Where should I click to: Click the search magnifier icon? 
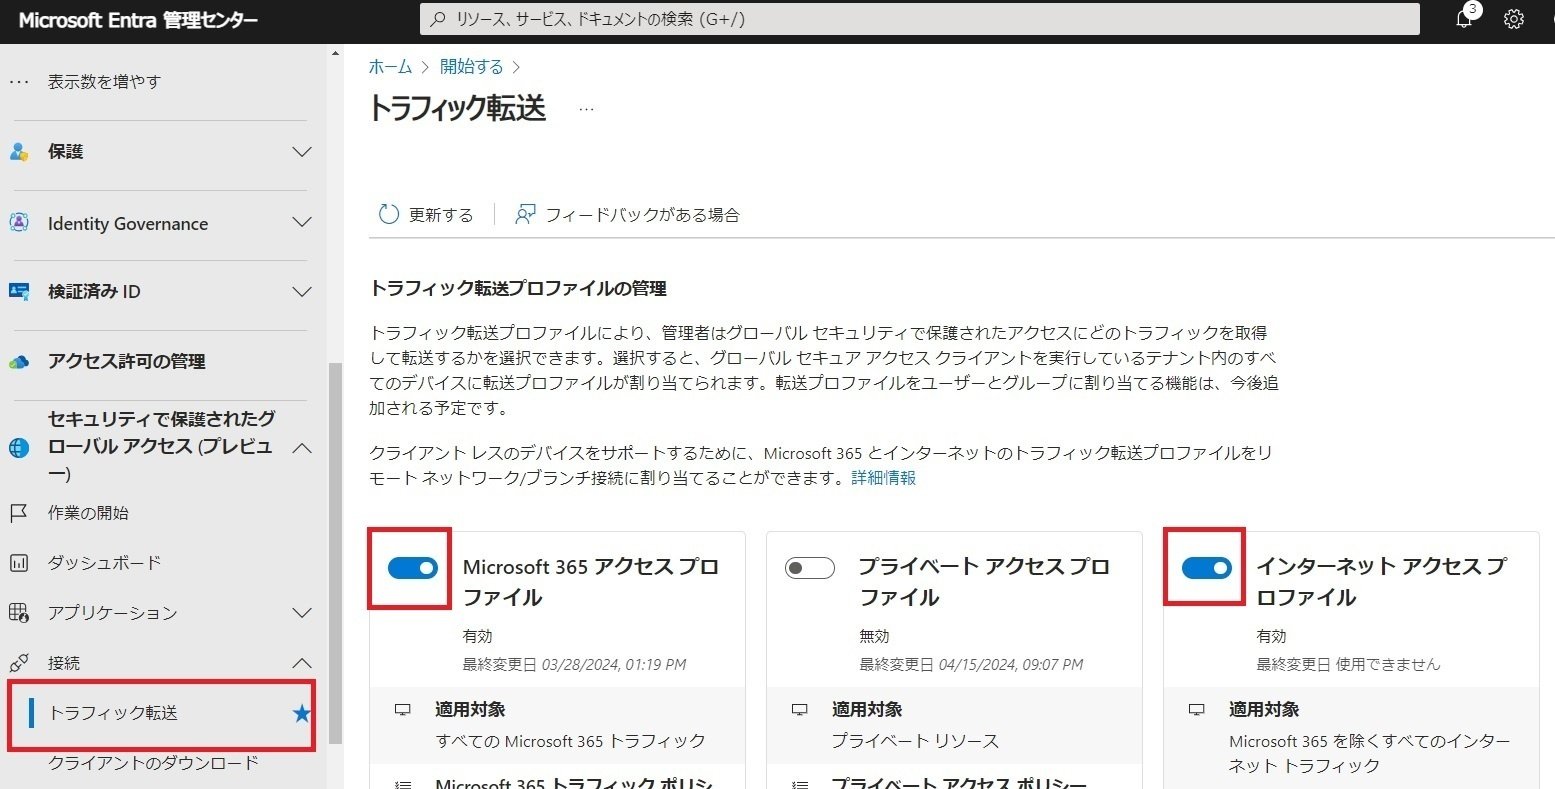438,19
